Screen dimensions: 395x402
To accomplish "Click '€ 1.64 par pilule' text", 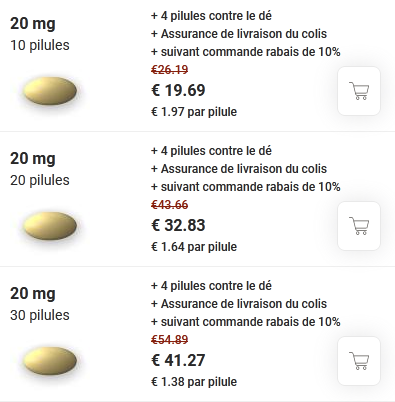I will coord(194,247).
